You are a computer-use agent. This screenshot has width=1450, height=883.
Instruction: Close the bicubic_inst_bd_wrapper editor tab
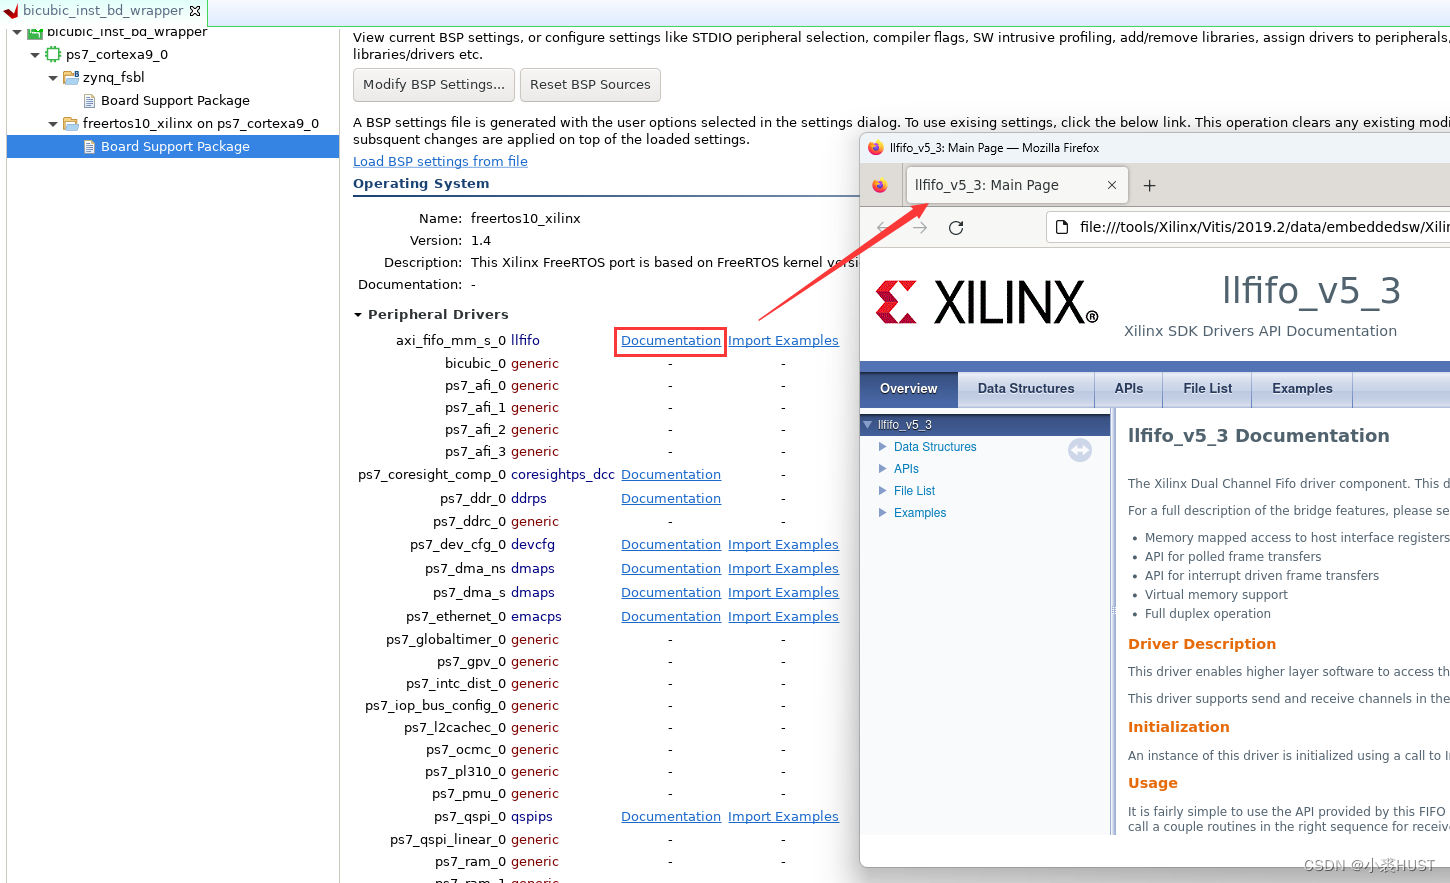coord(195,11)
